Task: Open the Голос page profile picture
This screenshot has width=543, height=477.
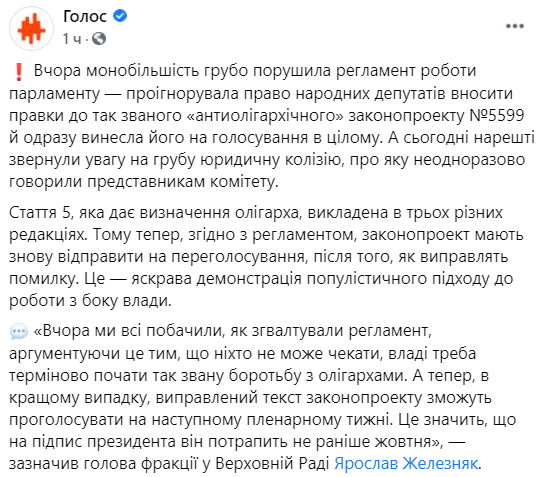Action: [x=32, y=28]
